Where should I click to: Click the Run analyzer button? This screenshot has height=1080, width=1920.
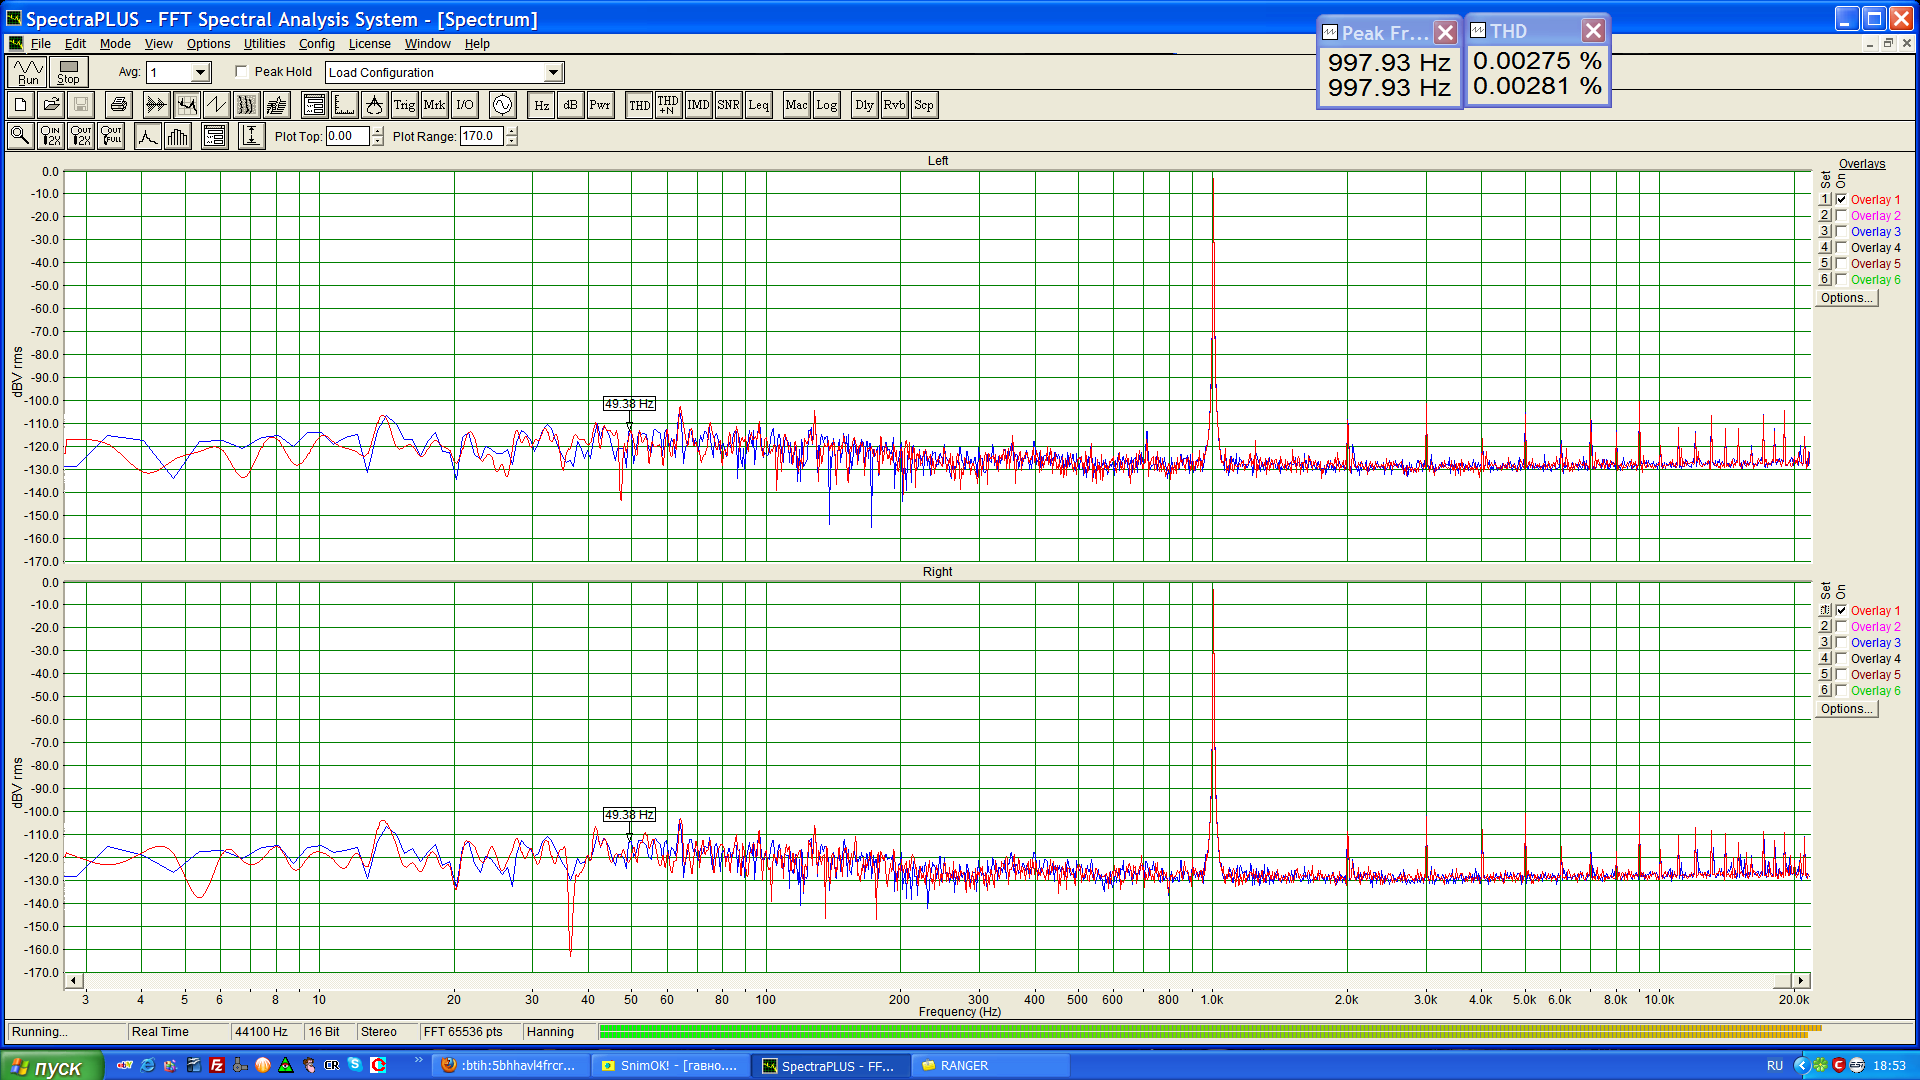27,72
